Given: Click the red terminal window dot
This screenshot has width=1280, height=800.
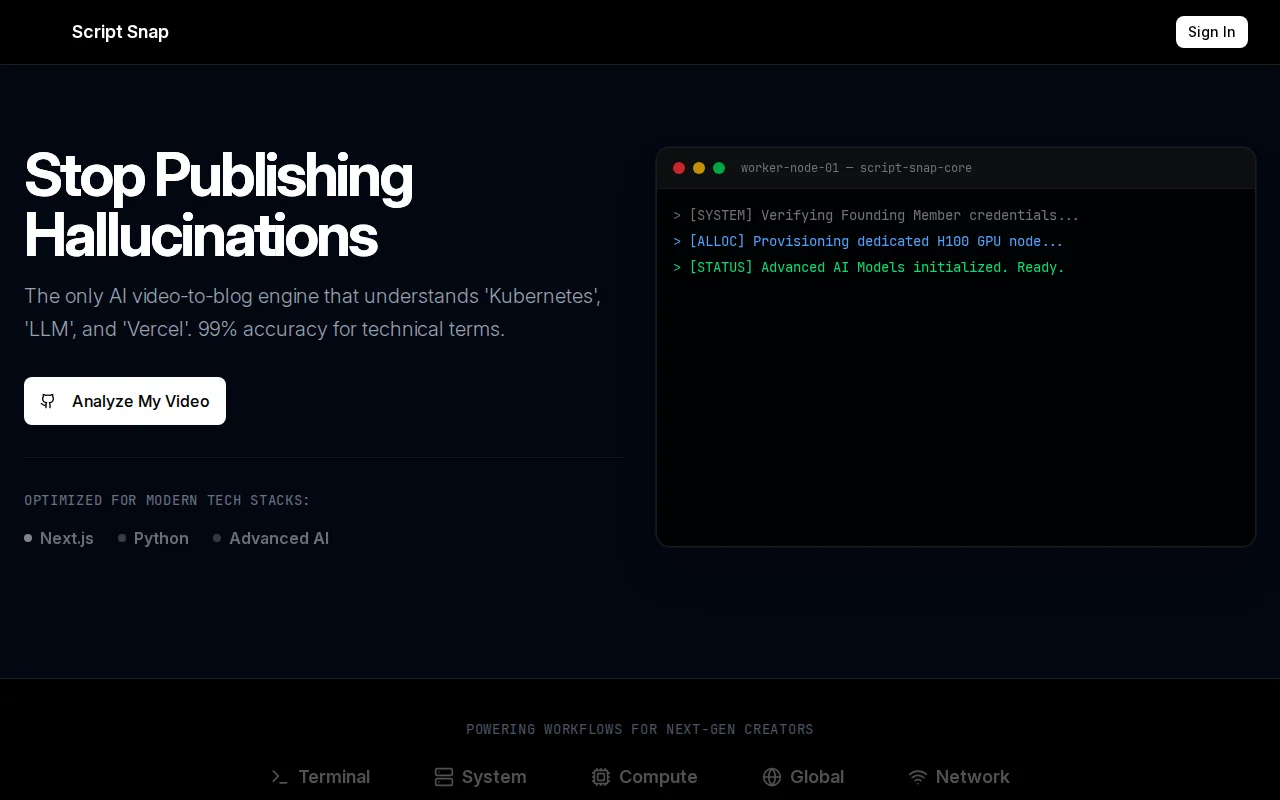Looking at the screenshot, I should (679, 168).
